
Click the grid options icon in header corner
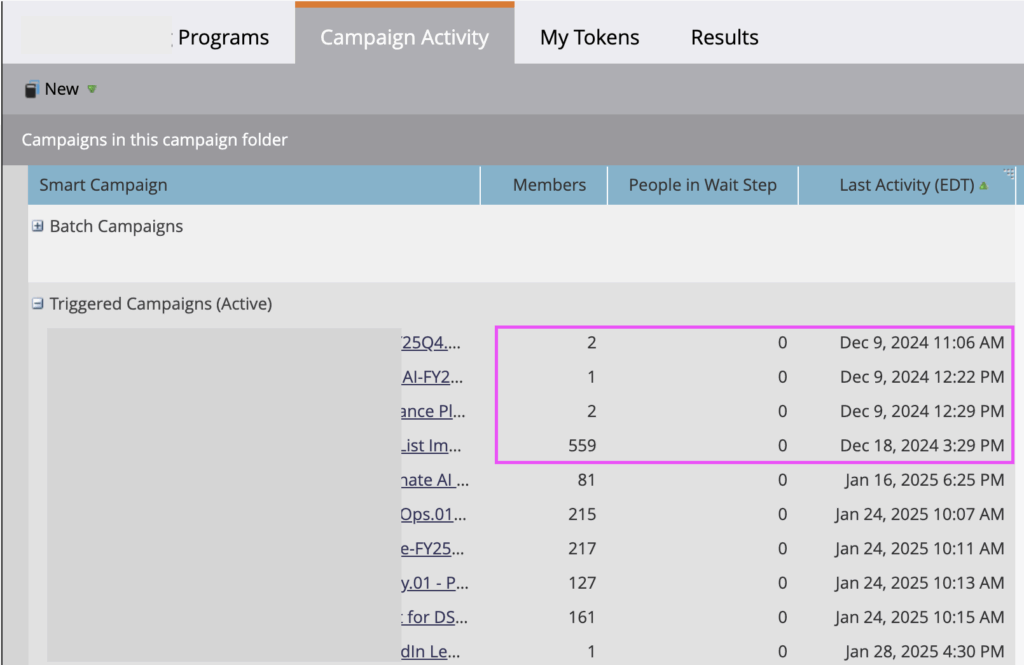(1009, 173)
